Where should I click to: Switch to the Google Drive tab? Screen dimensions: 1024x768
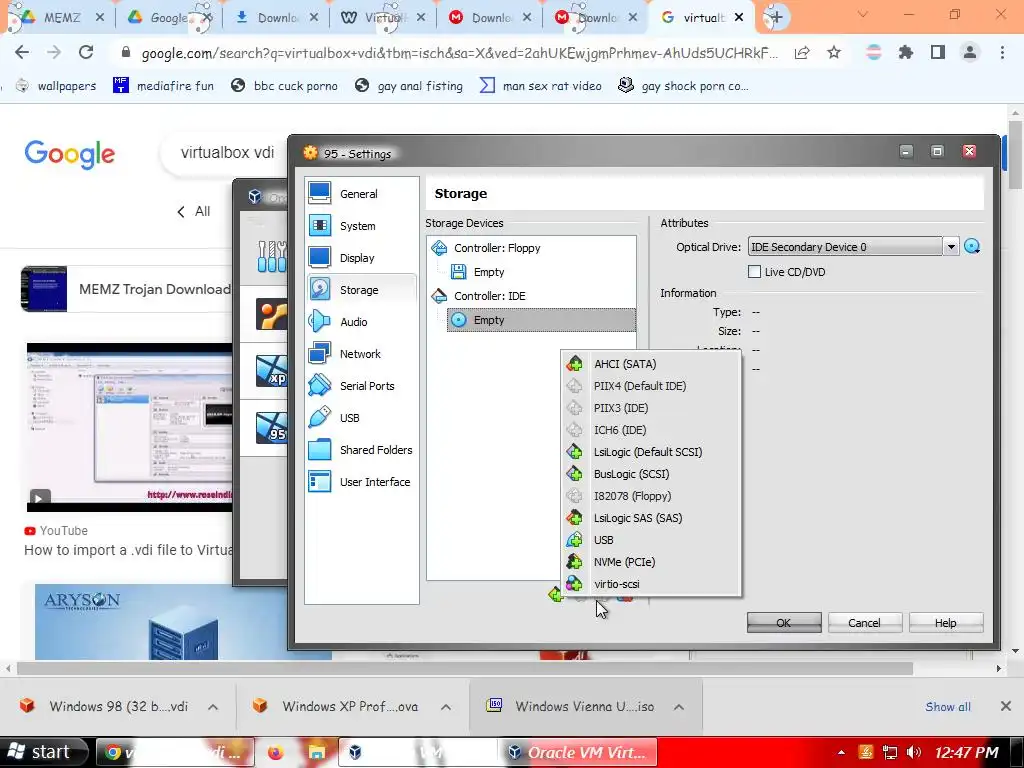coord(168,18)
